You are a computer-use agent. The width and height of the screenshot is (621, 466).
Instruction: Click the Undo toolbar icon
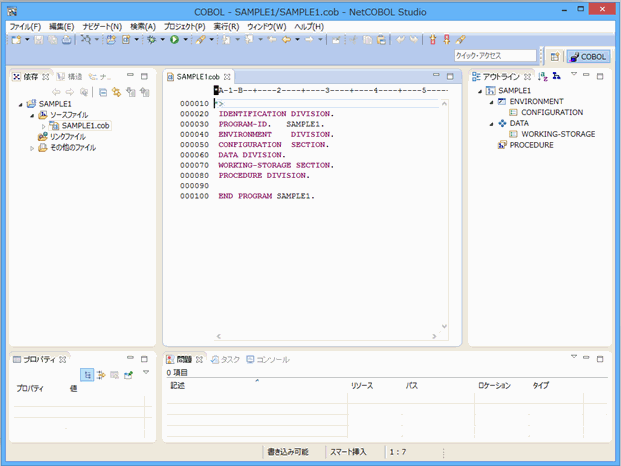tap(401, 40)
